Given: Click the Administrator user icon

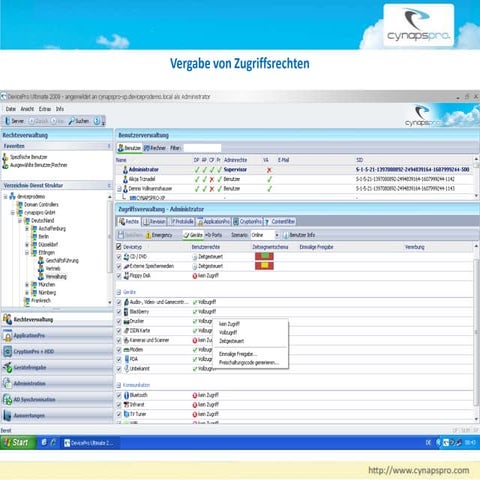Looking at the screenshot, I should pyautogui.click(x=125, y=169).
